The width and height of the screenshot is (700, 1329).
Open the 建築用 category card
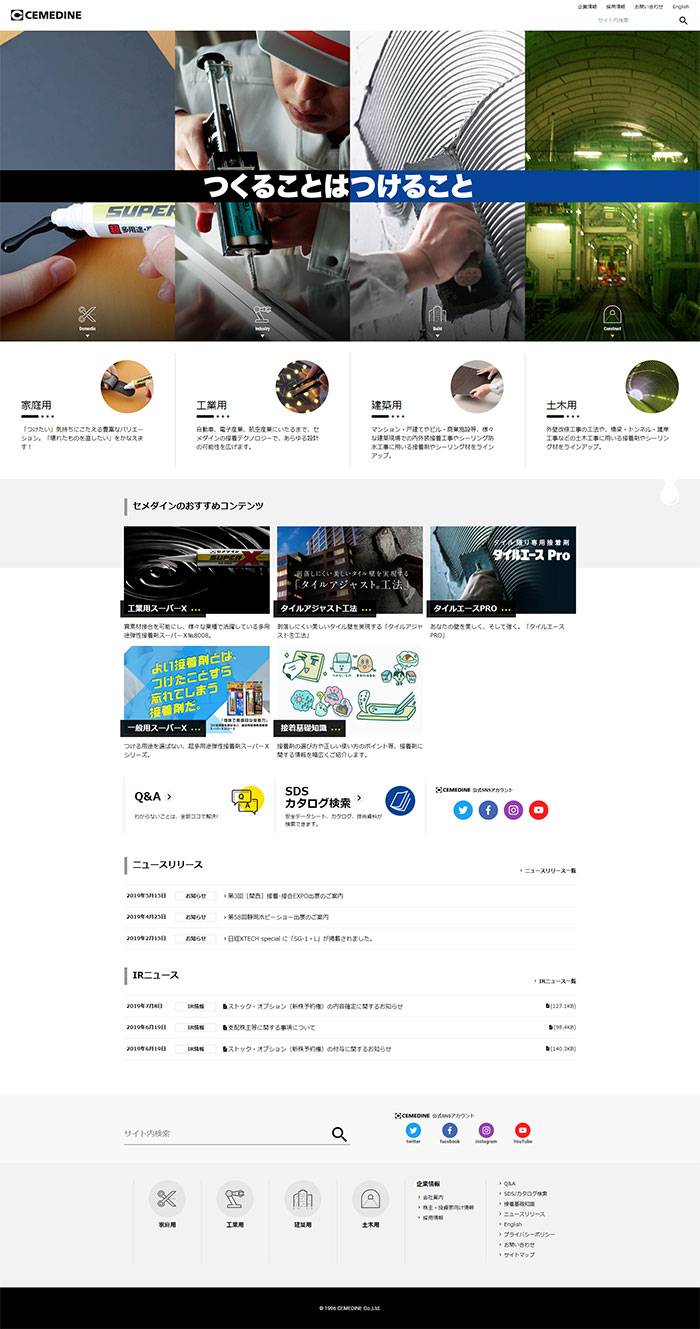coord(437,409)
